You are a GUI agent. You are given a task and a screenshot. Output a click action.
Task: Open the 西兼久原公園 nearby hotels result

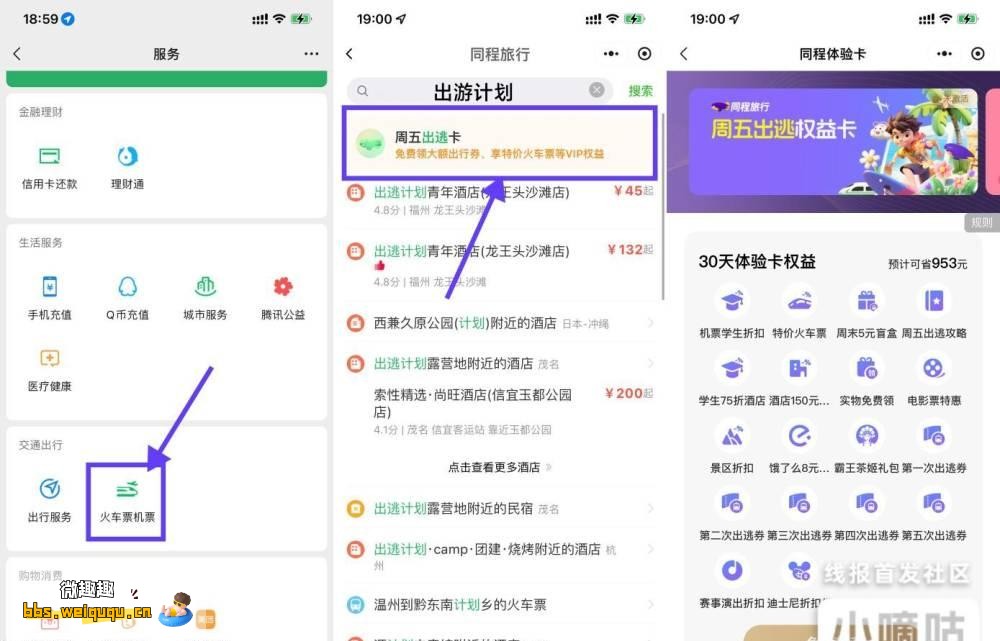pos(500,323)
